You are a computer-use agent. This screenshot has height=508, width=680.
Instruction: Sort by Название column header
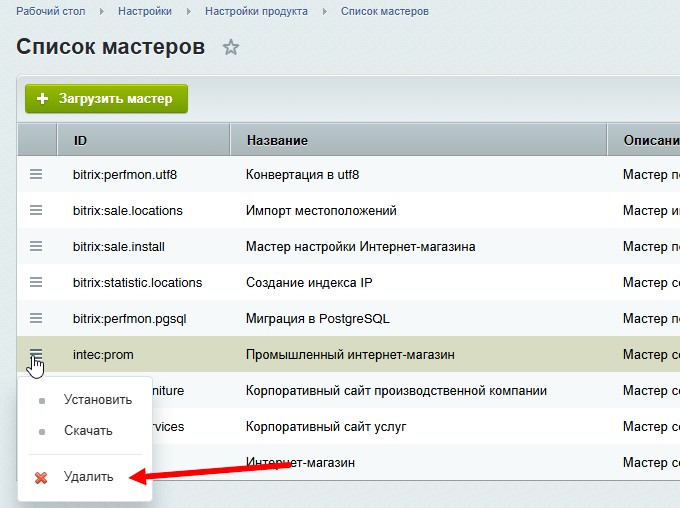click(x=418, y=140)
